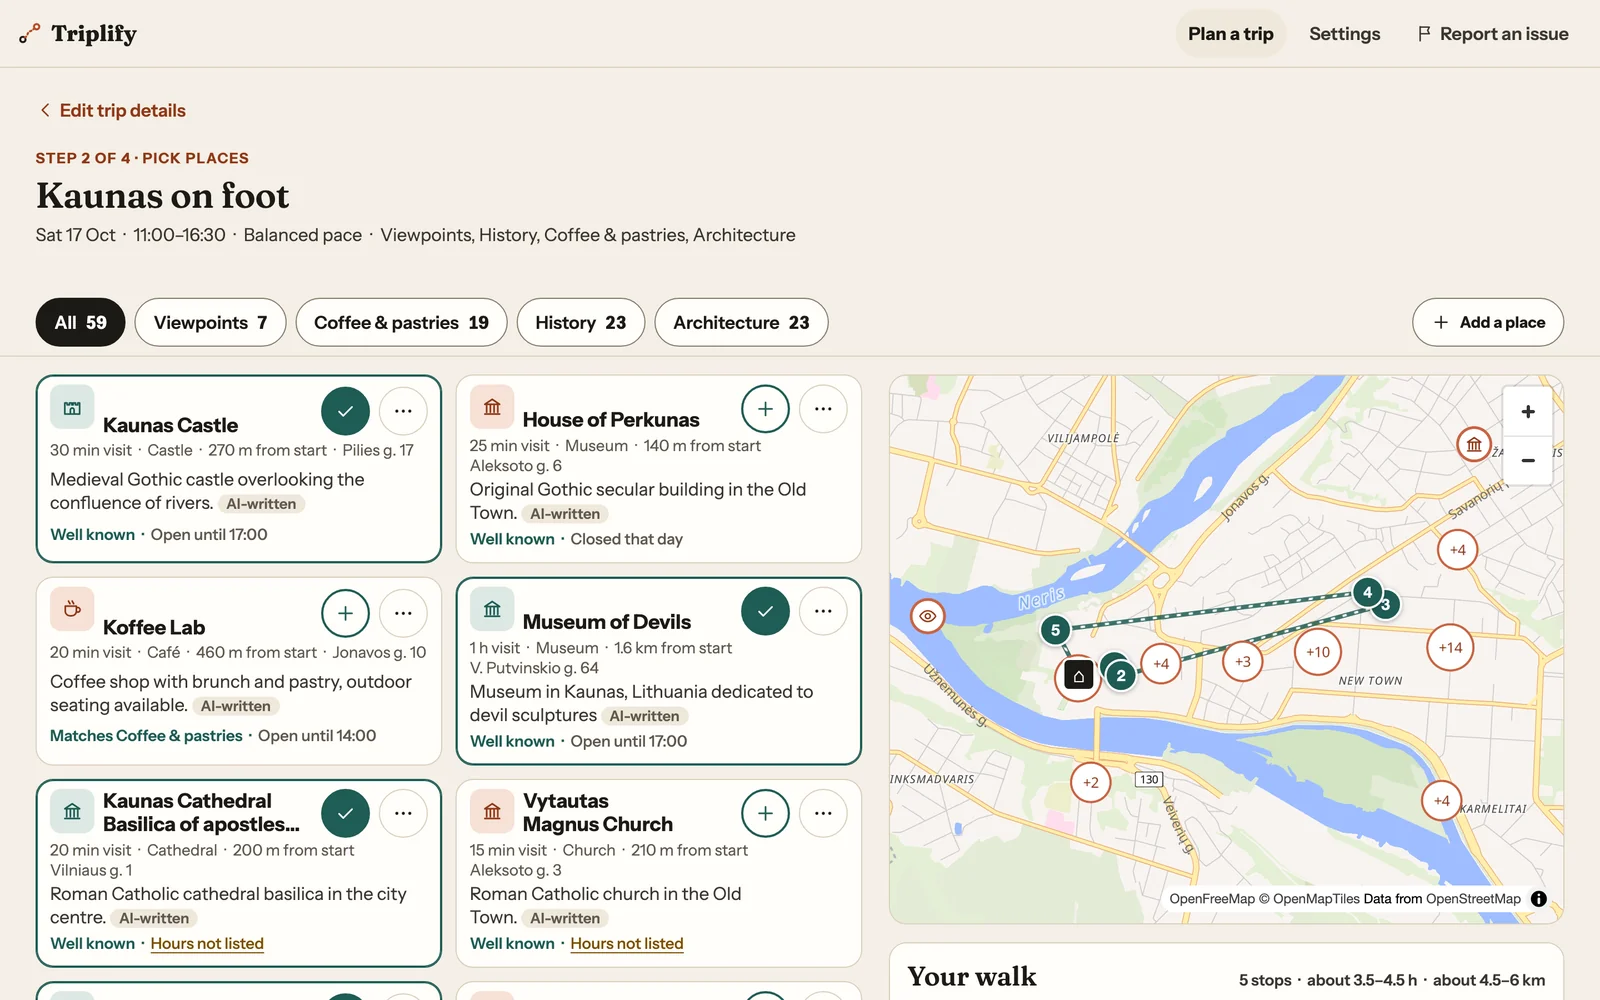
Task: Open more options for Kaunas Castle
Action: [403, 411]
